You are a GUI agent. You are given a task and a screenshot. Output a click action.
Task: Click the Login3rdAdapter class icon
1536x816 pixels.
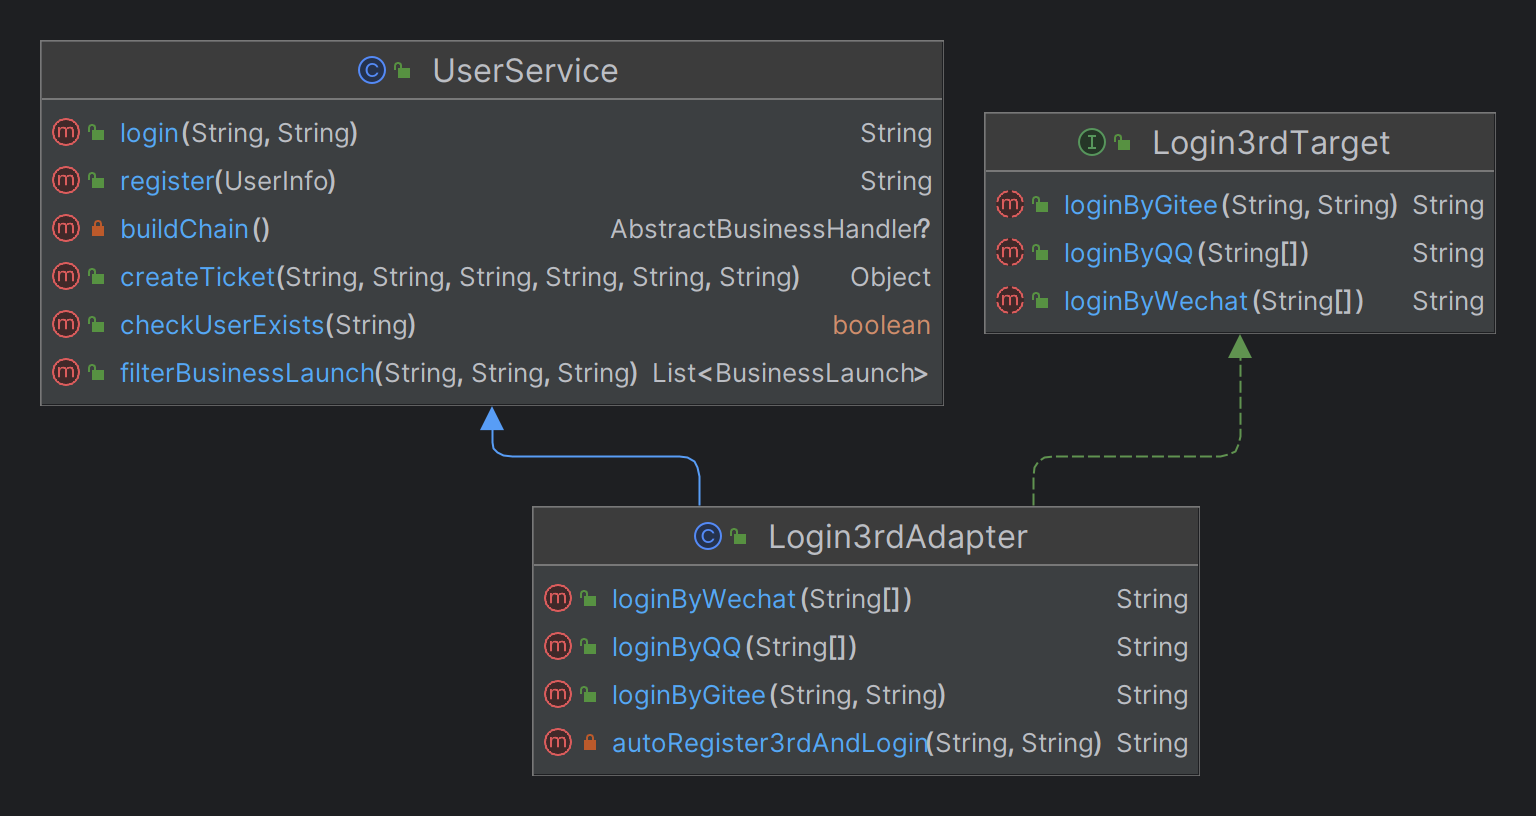tap(707, 536)
